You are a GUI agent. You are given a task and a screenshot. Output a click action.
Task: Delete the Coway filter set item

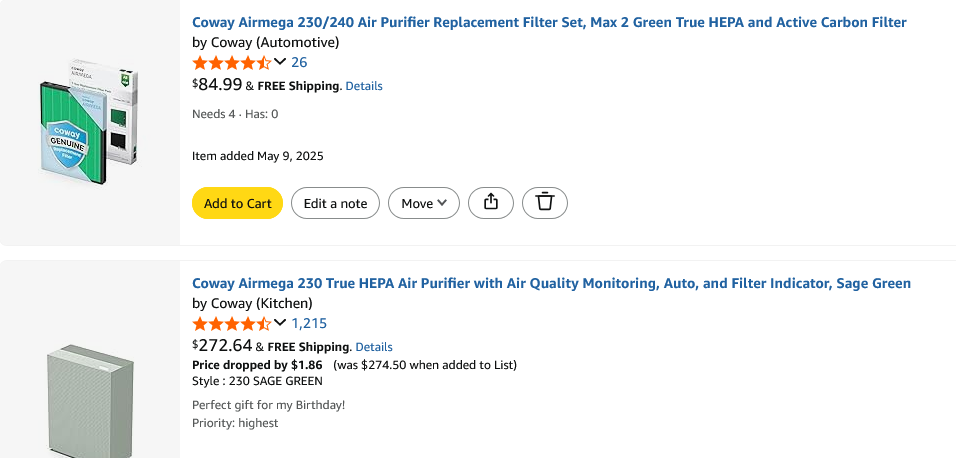(x=544, y=203)
